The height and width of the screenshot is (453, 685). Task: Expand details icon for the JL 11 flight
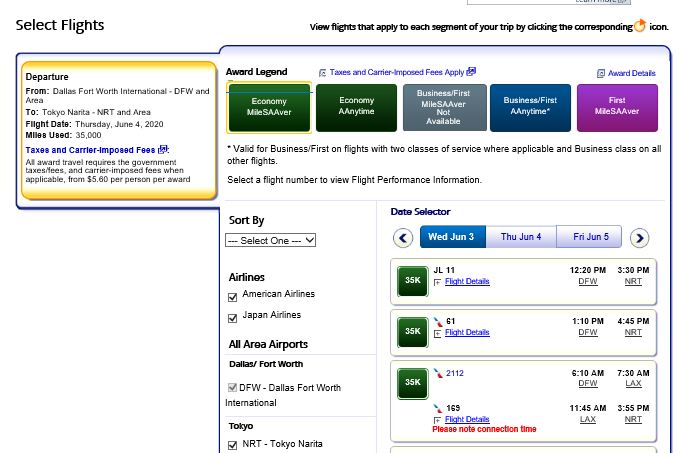pyautogui.click(x=437, y=283)
